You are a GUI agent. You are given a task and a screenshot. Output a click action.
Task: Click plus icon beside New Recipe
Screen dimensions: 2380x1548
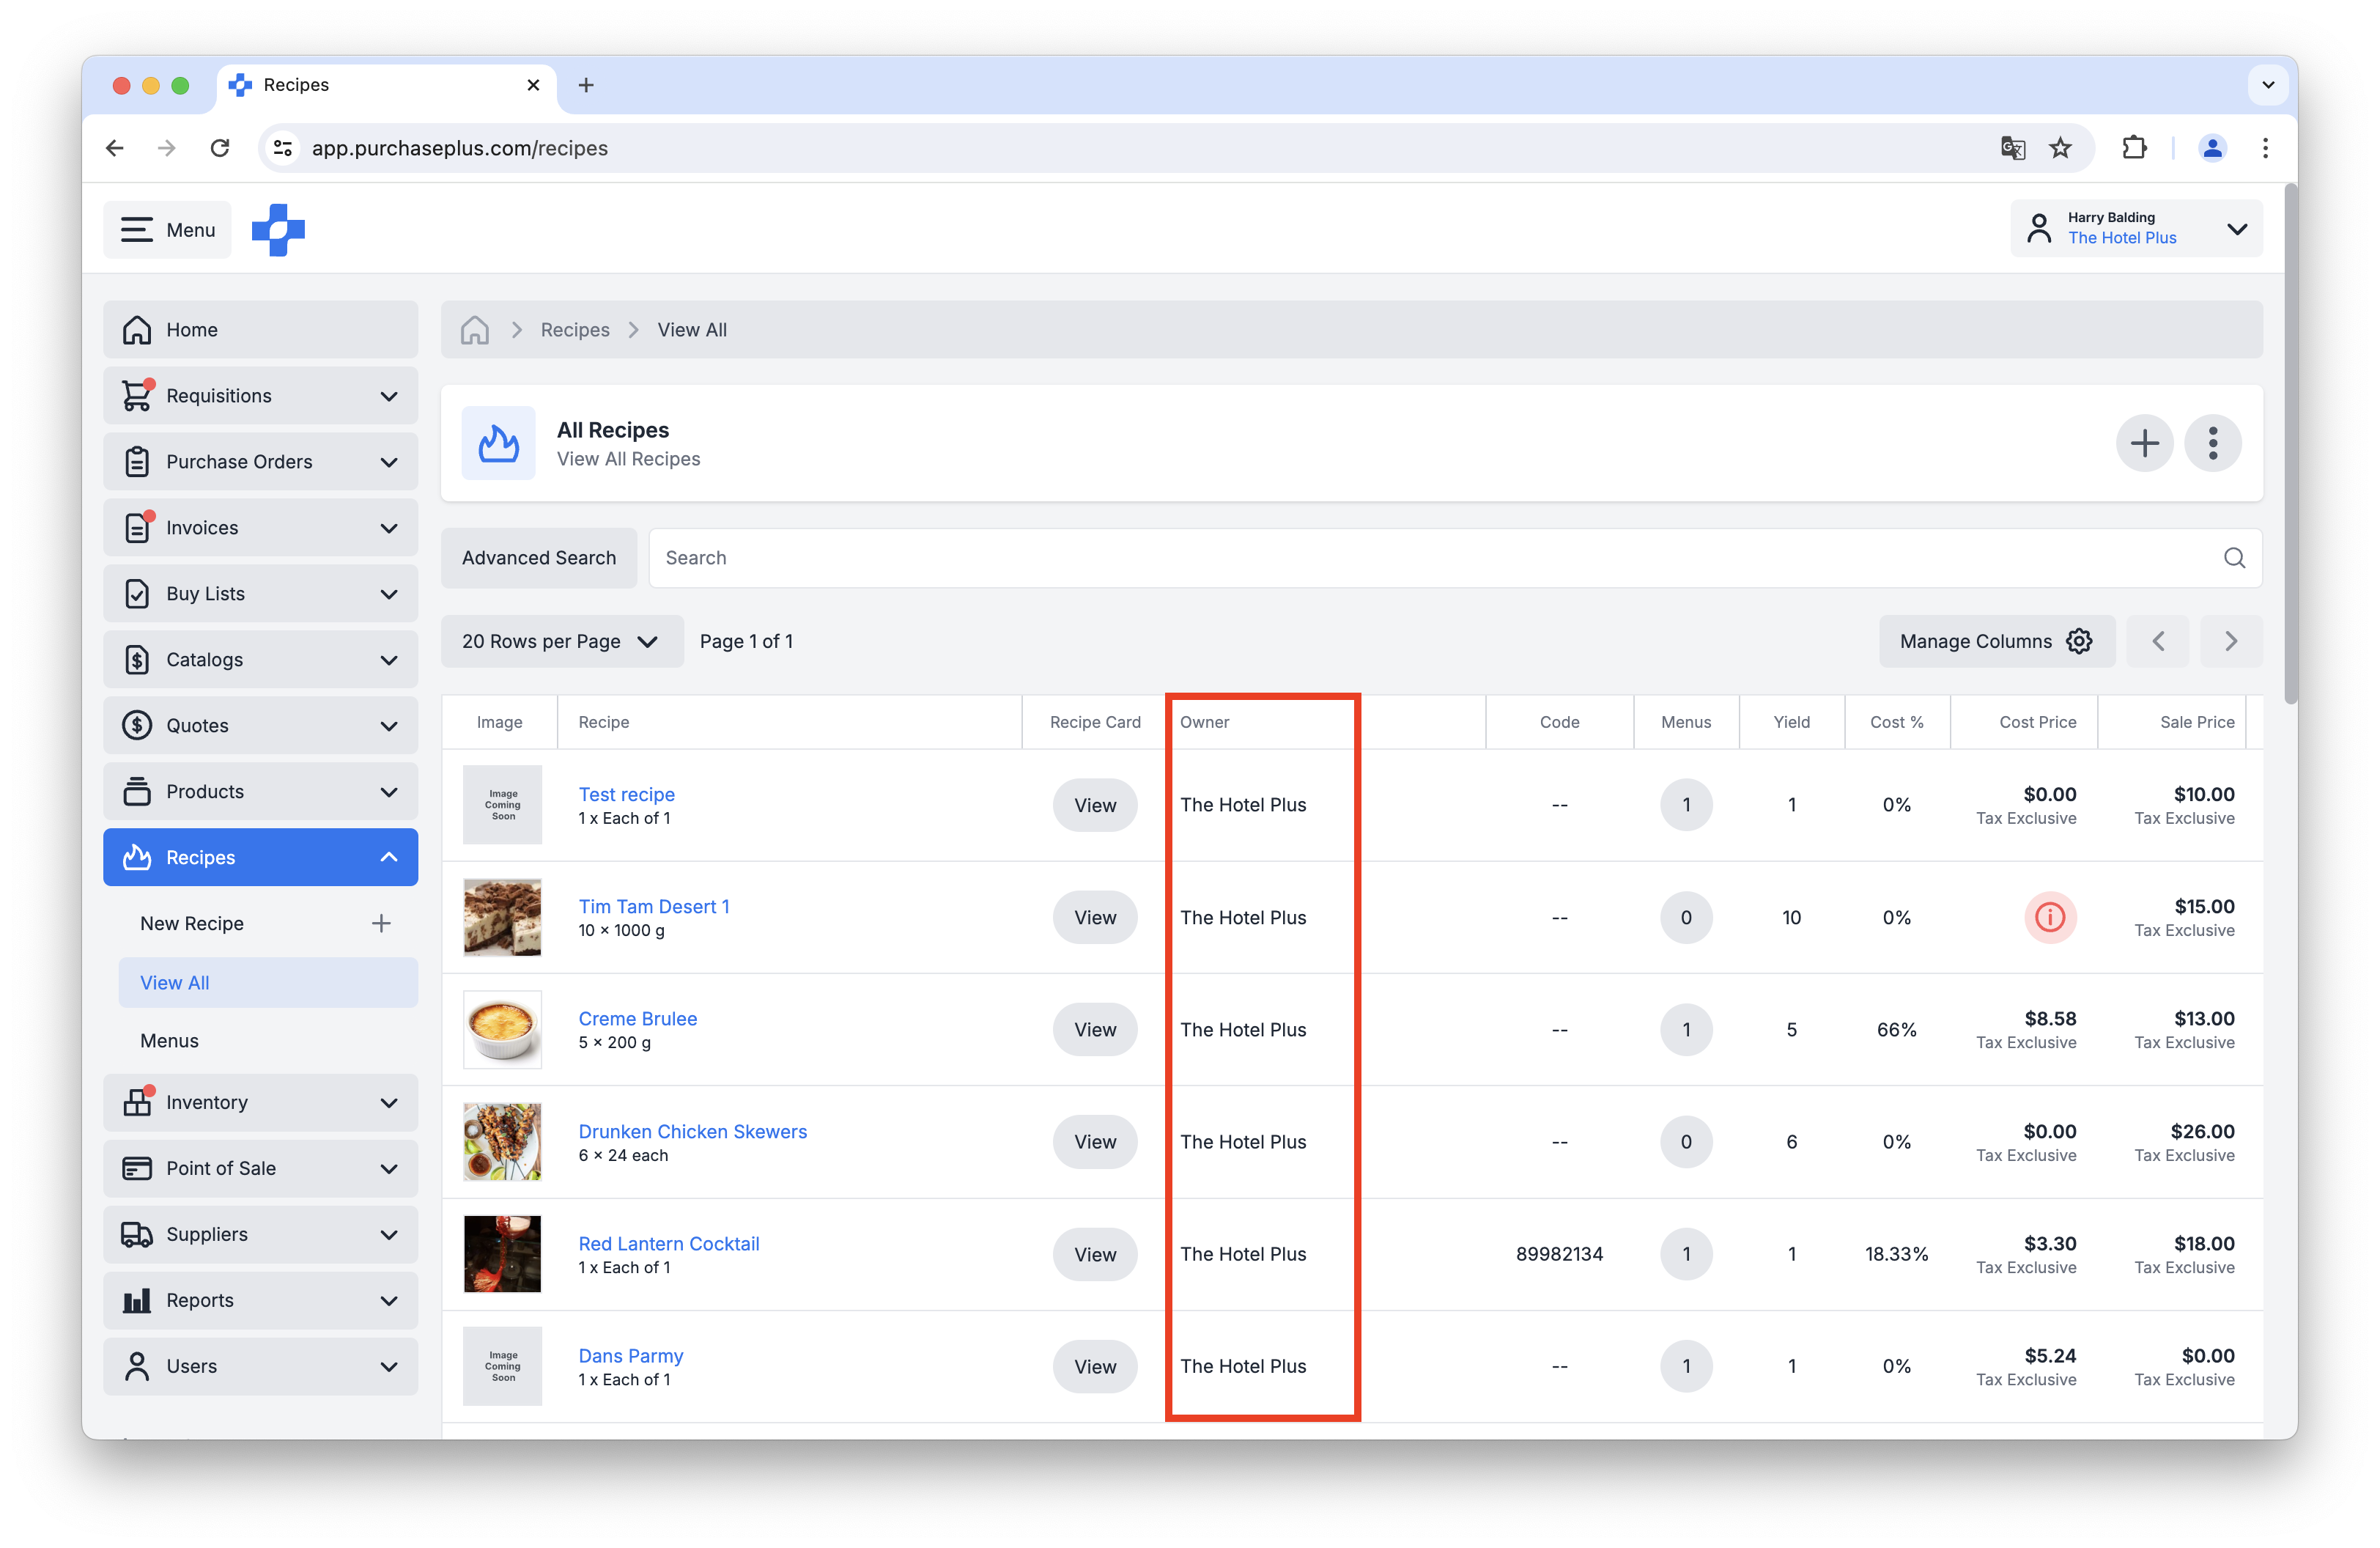381,923
